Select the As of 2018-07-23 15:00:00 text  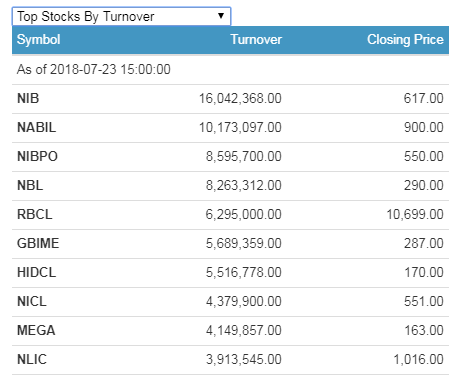[x=94, y=69]
